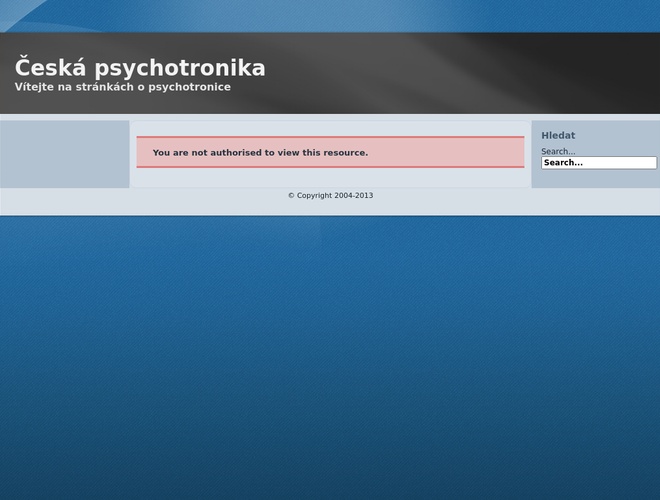Focus the Search input field

(598, 163)
